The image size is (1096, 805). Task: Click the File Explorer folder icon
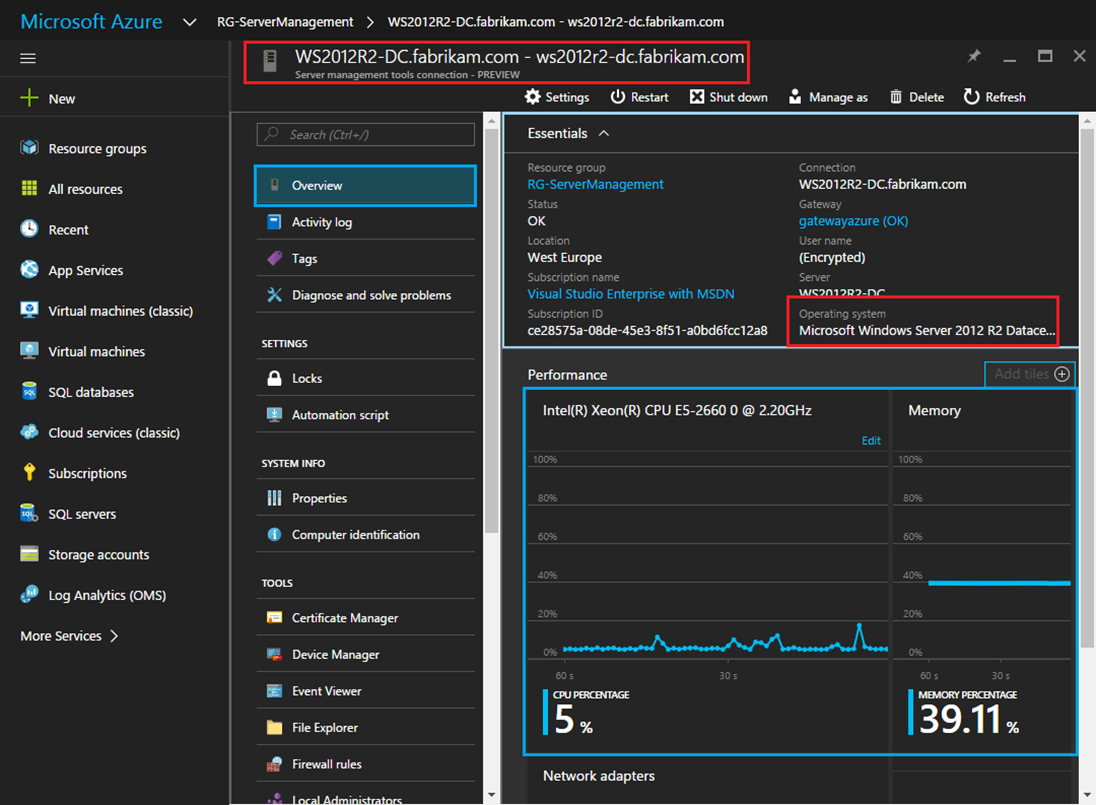coord(275,727)
